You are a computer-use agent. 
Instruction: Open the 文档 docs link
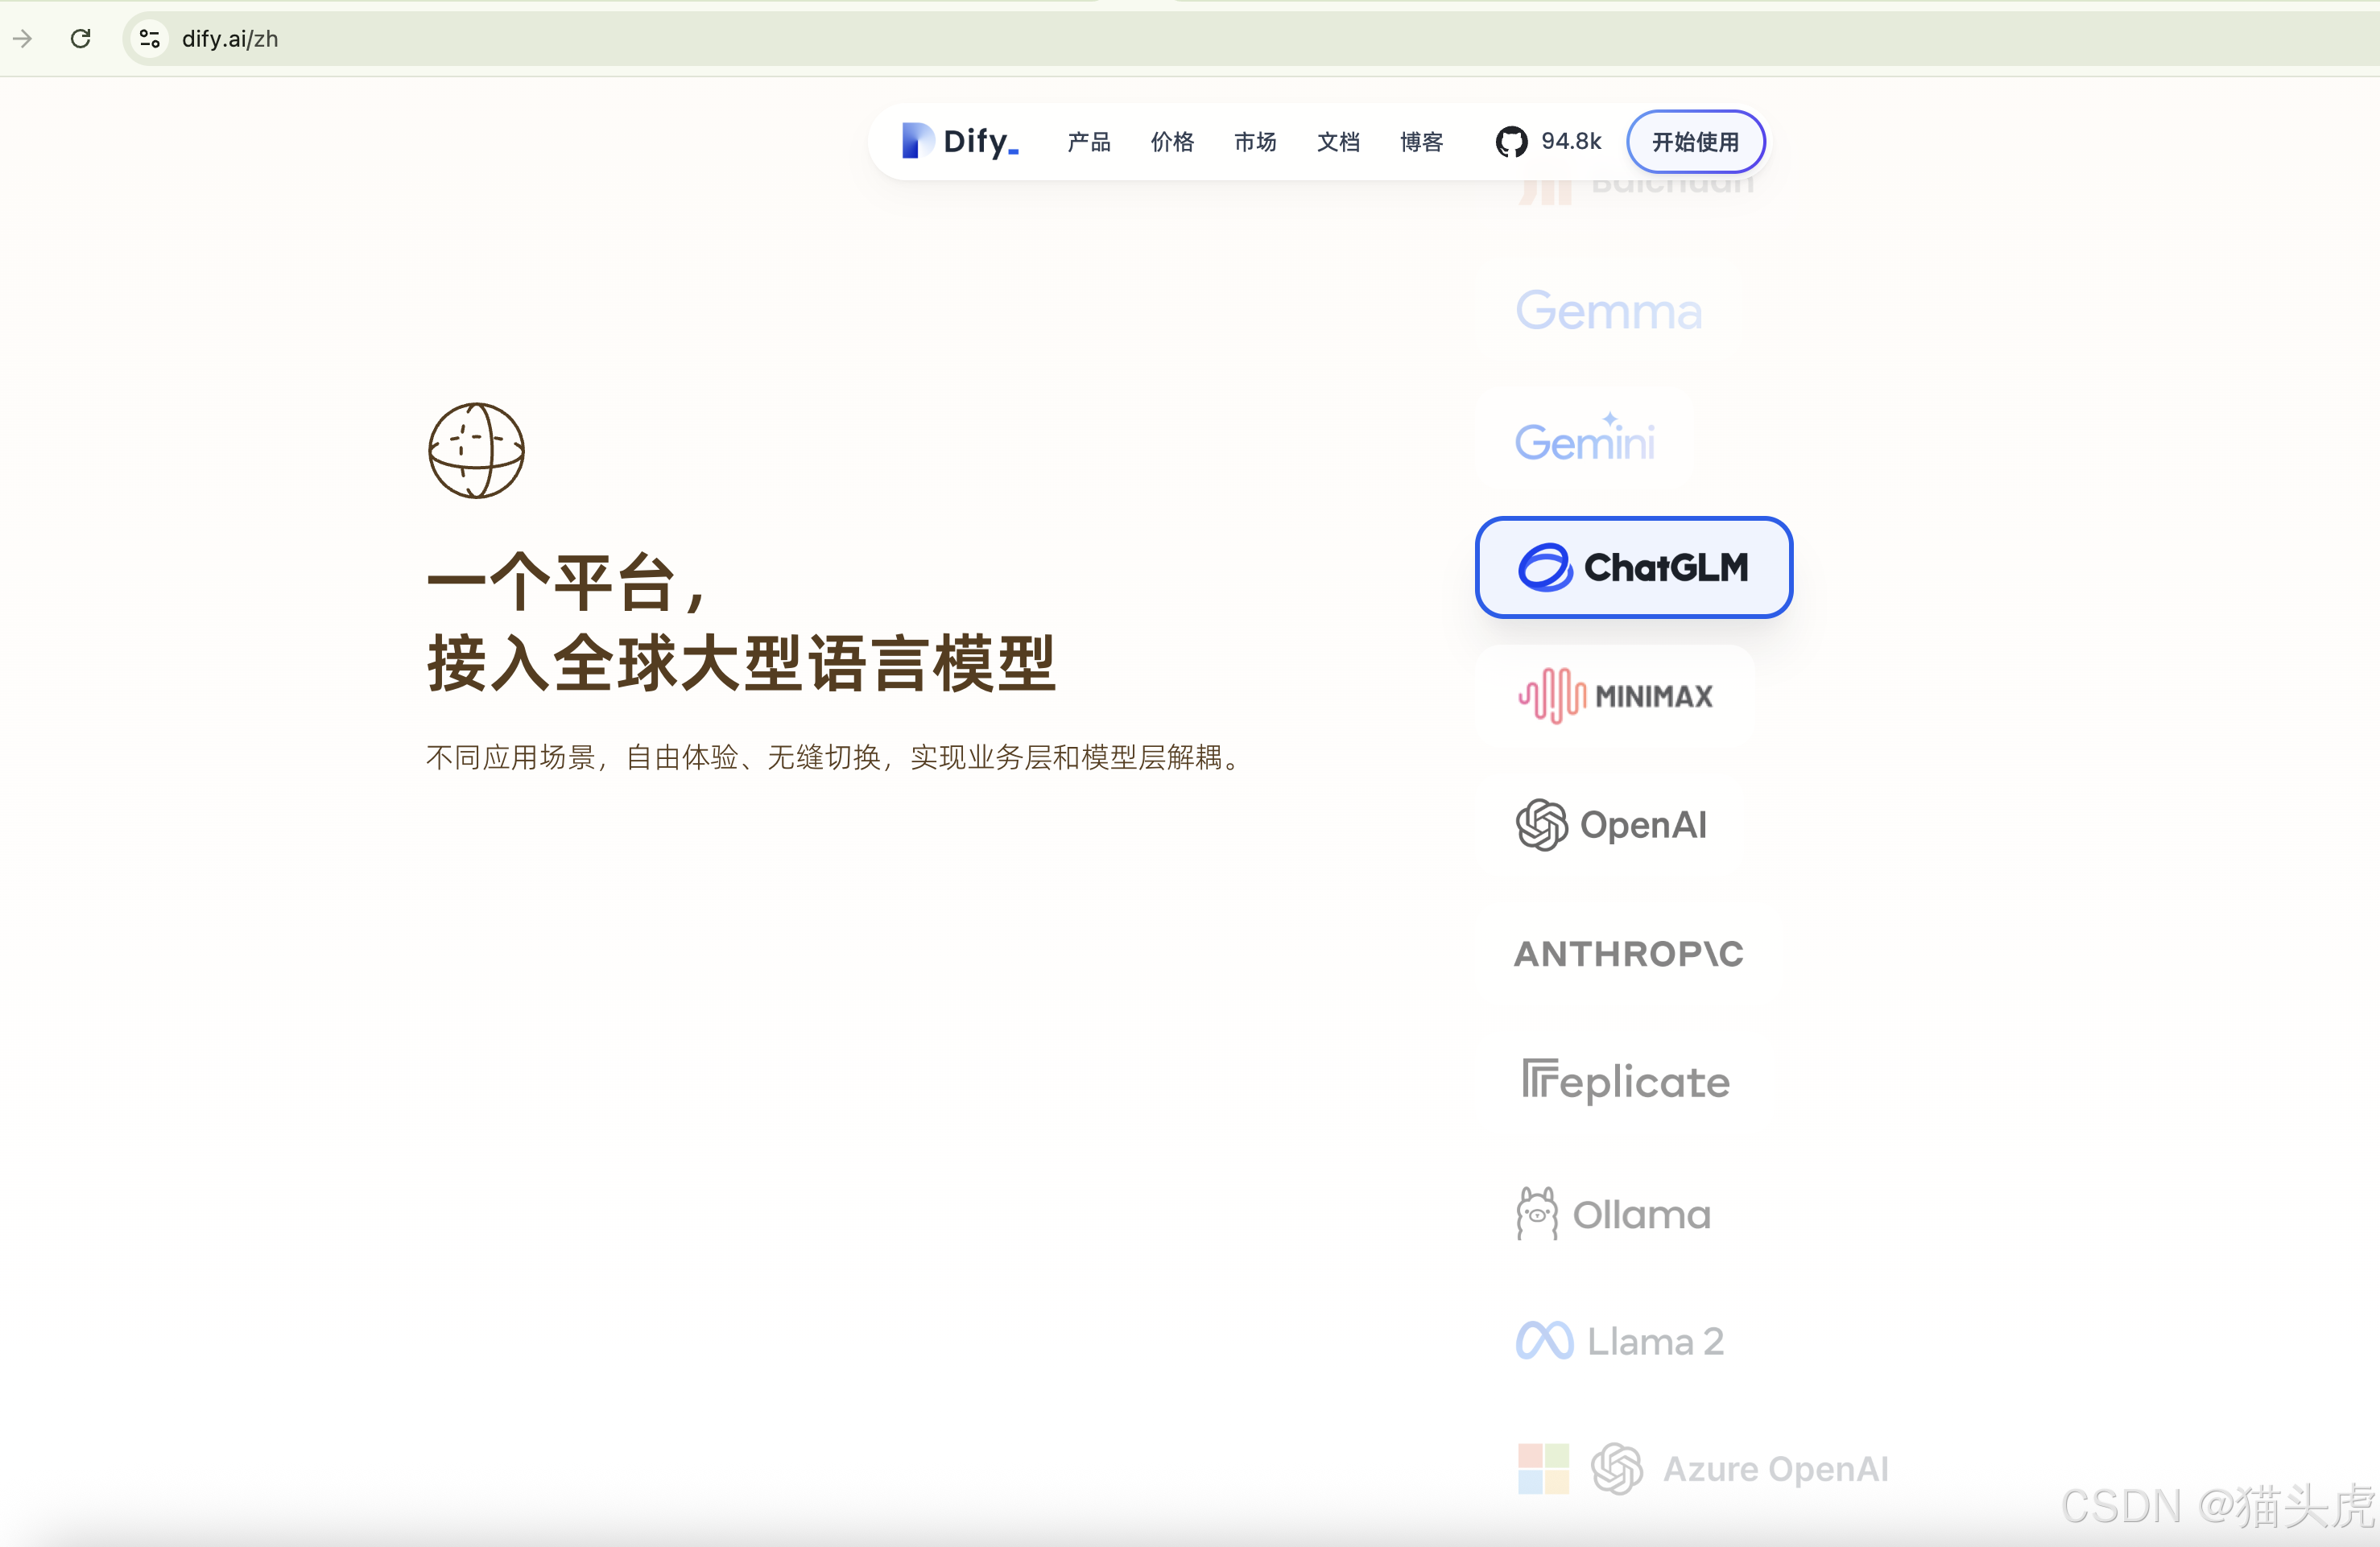(1338, 142)
